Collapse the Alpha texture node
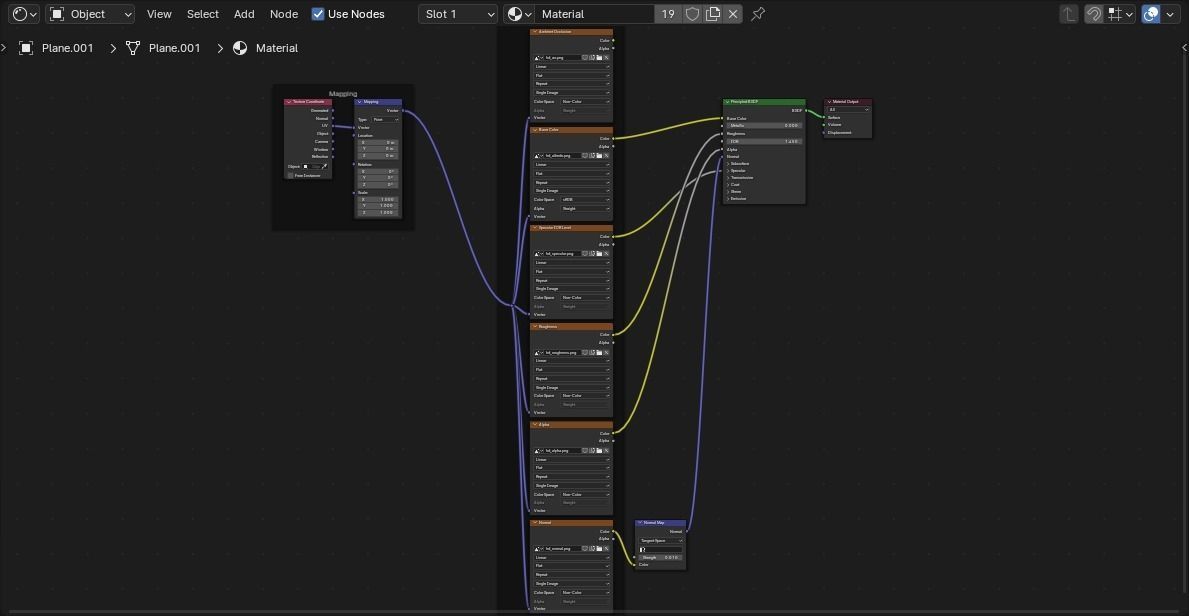 point(535,425)
